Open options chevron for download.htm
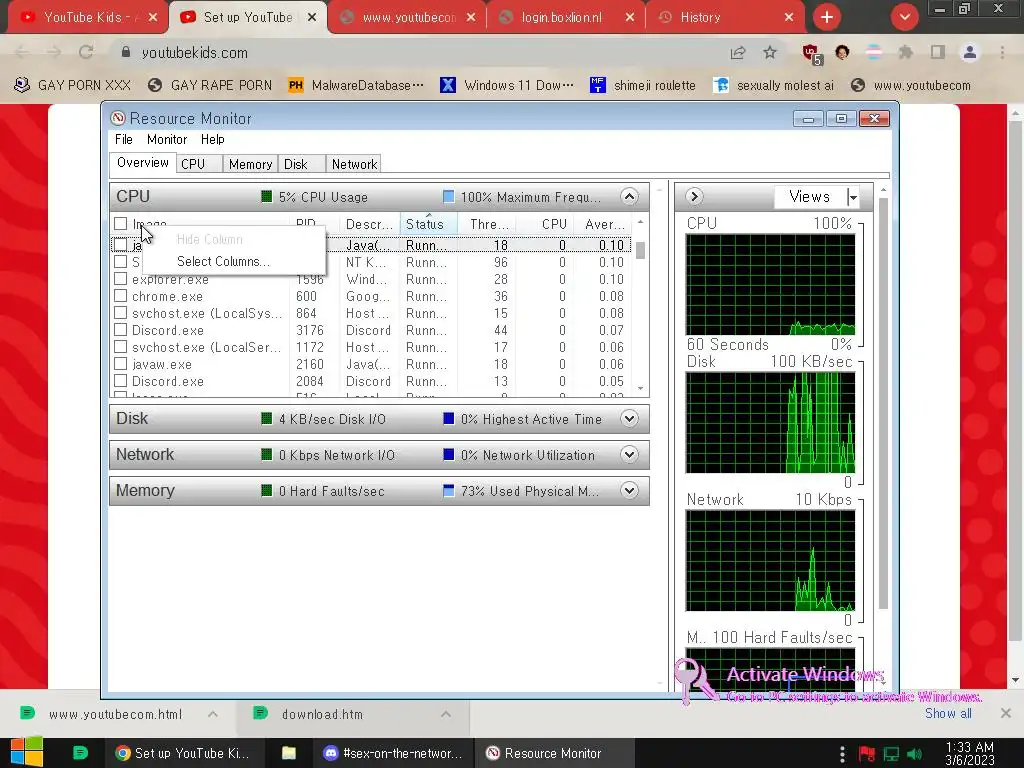1024x768 pixels. [445, 714]
